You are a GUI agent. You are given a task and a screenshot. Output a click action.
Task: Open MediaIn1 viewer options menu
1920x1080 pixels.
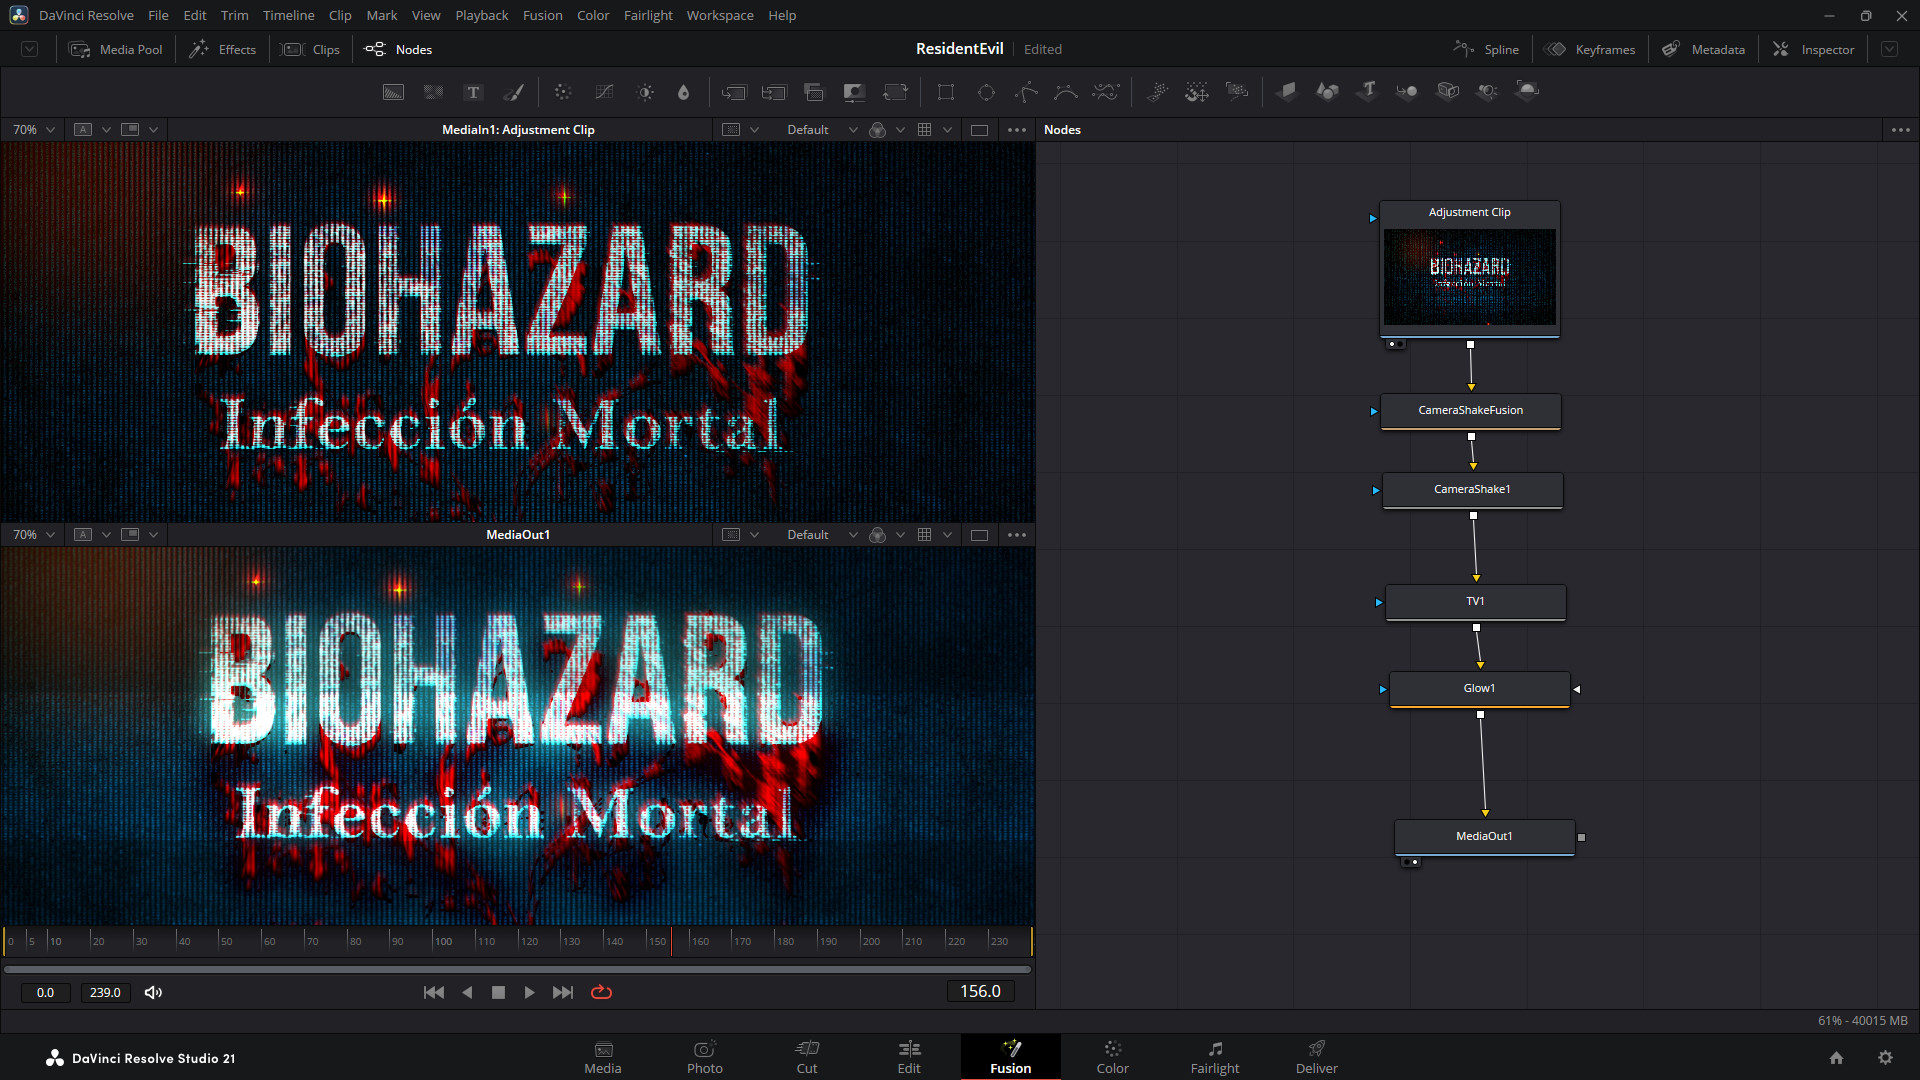tap(1016, 130)
